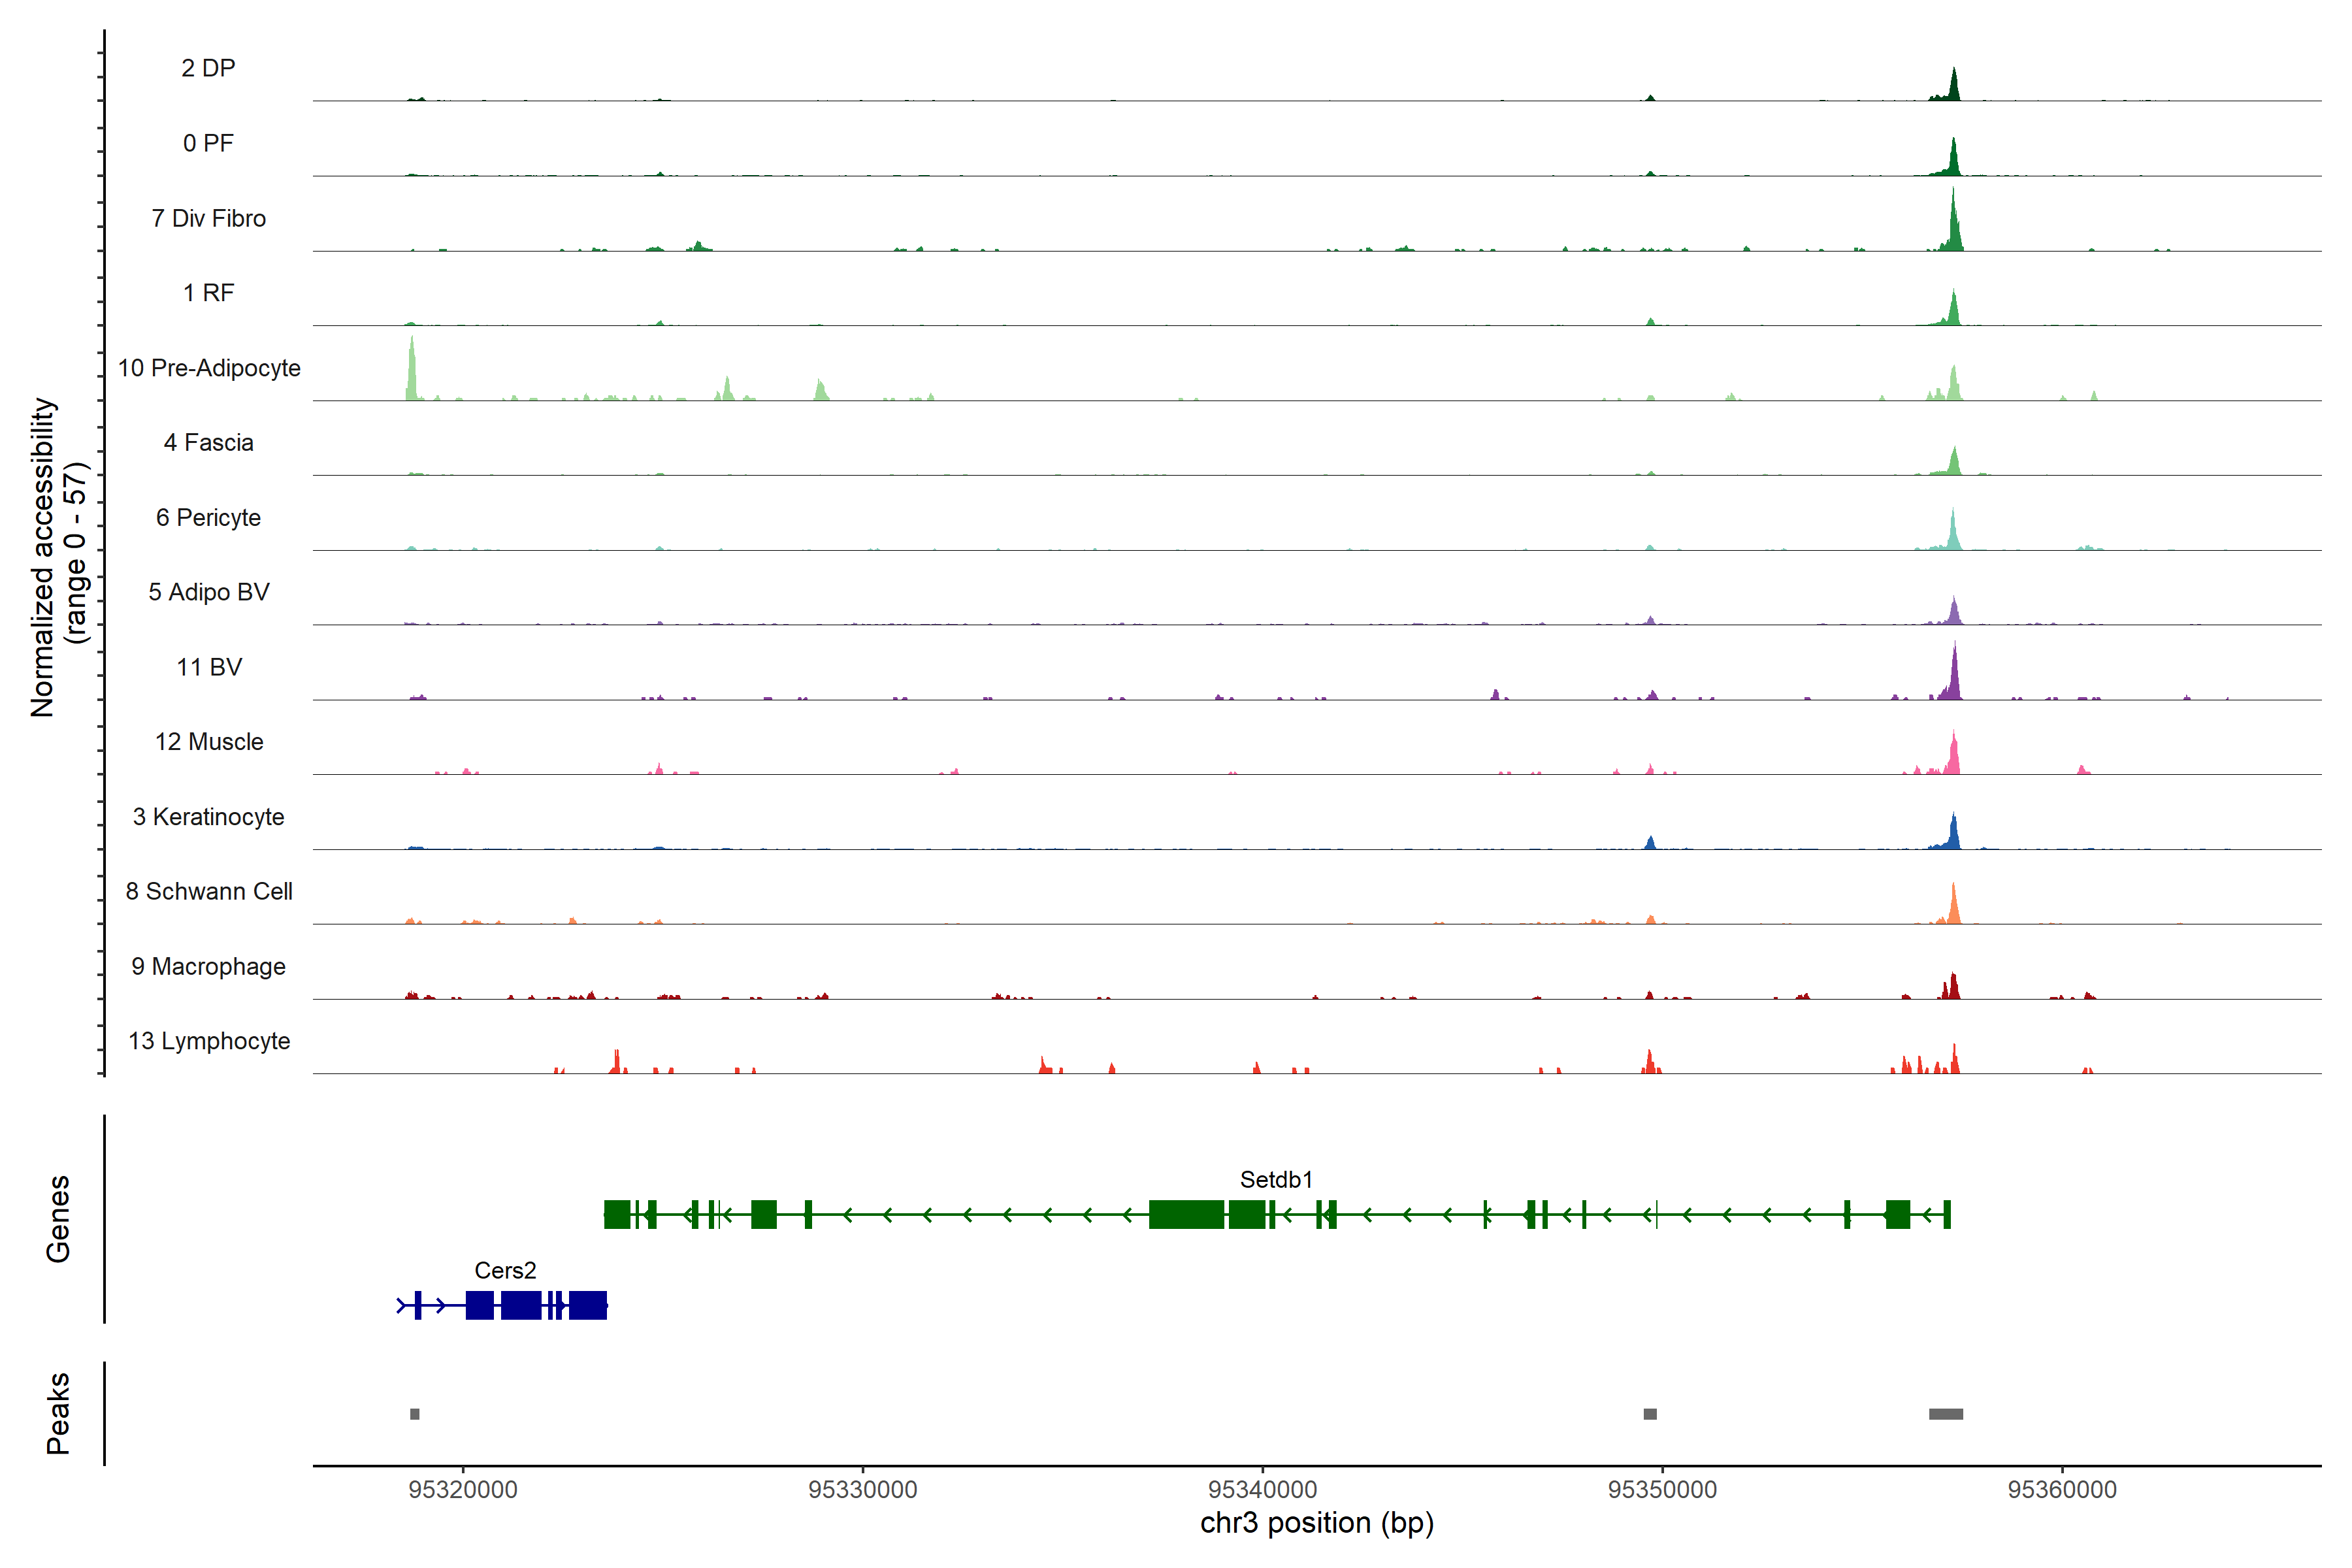Click the 10 Pre-Adipocyte track label

209,368
